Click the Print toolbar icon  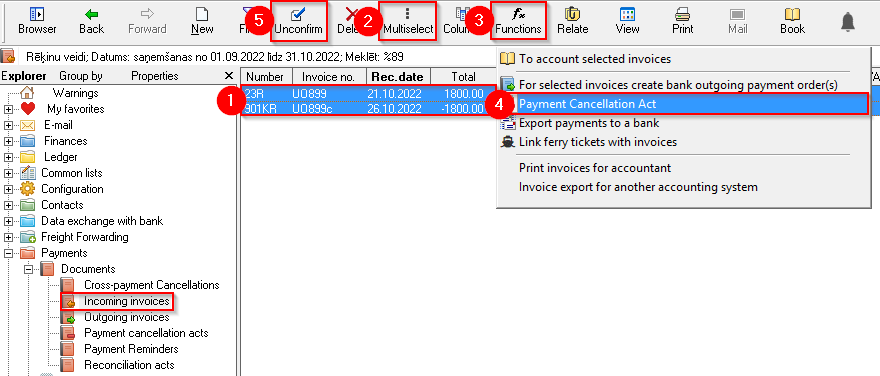[682, 21]
